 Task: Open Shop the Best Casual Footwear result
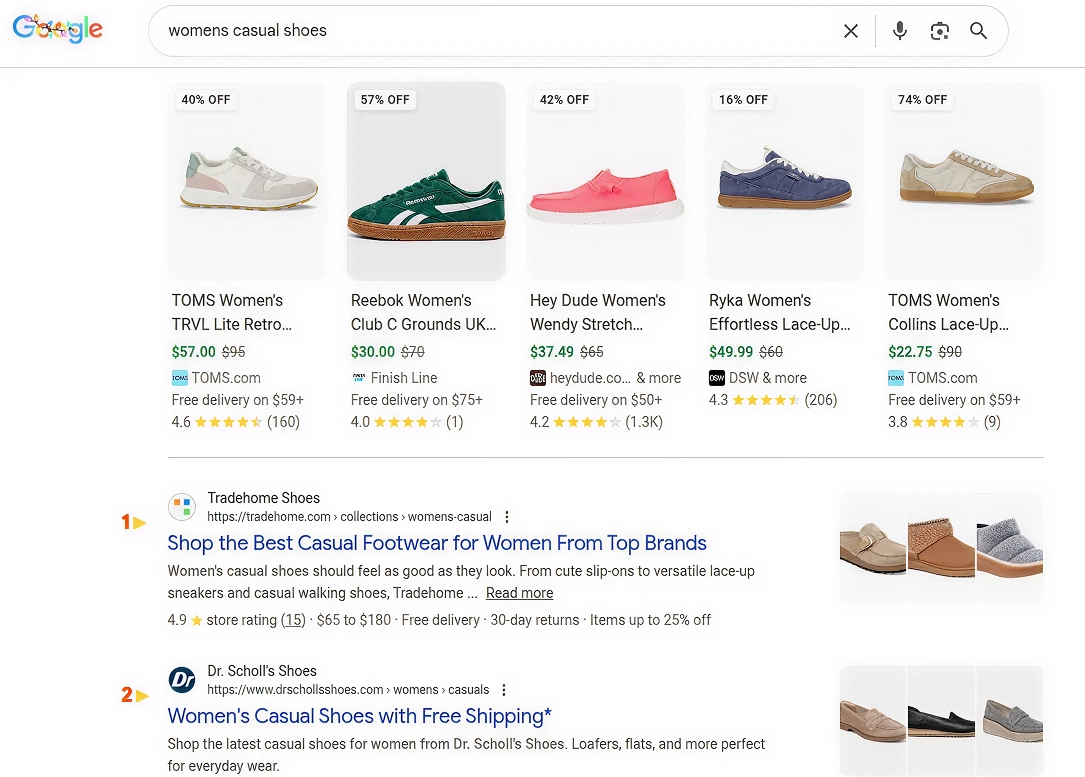(437, 543)
